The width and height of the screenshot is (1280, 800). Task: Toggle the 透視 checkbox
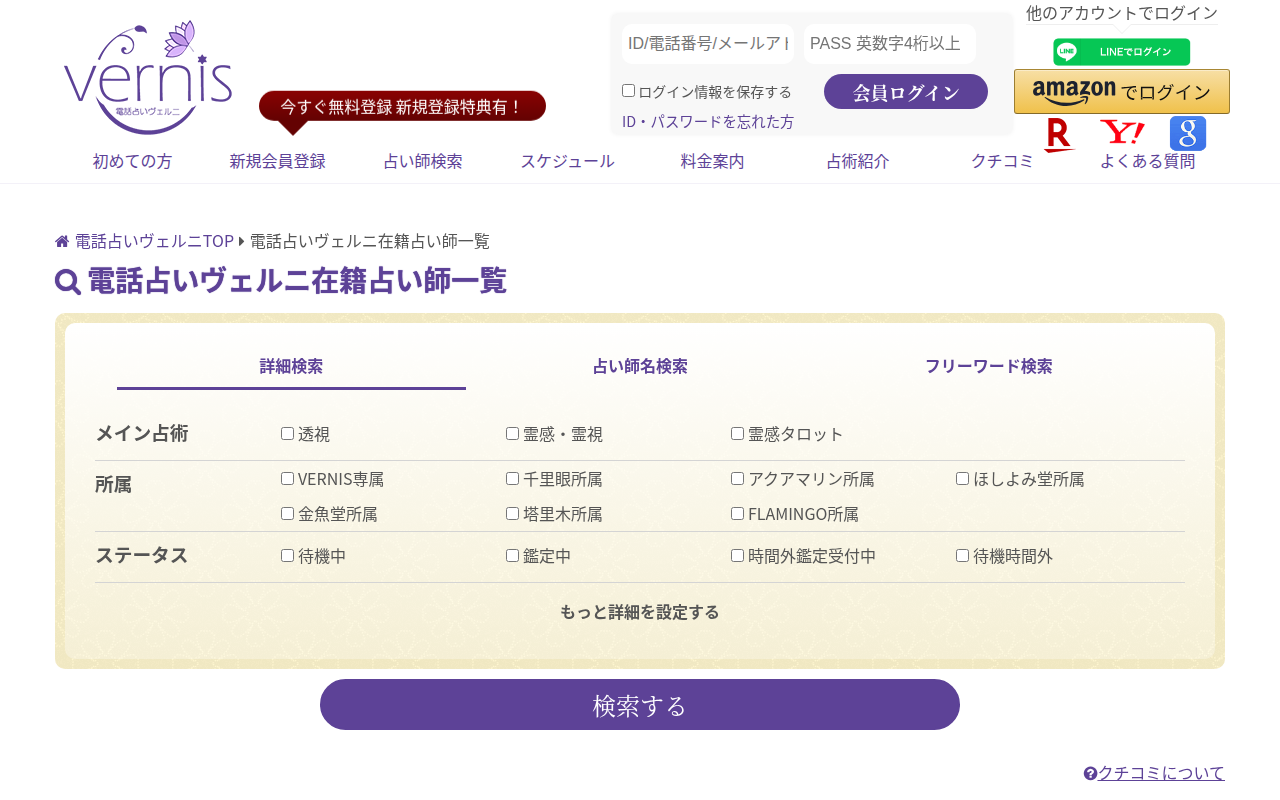287,433
